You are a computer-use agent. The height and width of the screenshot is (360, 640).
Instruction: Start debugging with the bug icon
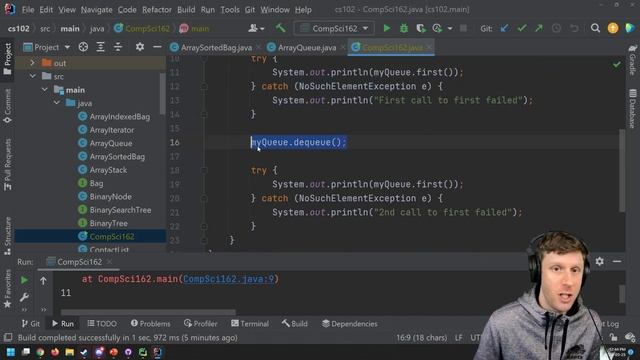click(x=404, y=28)
